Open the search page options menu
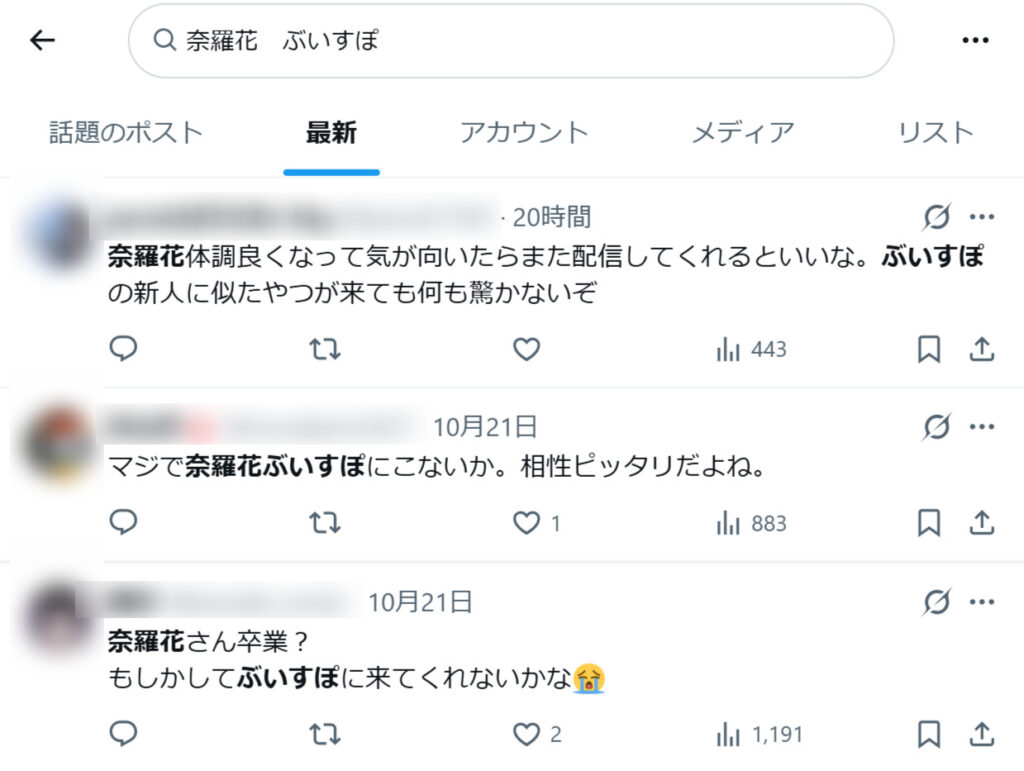This screenshot has height=771, width=1024. [975, 38]
